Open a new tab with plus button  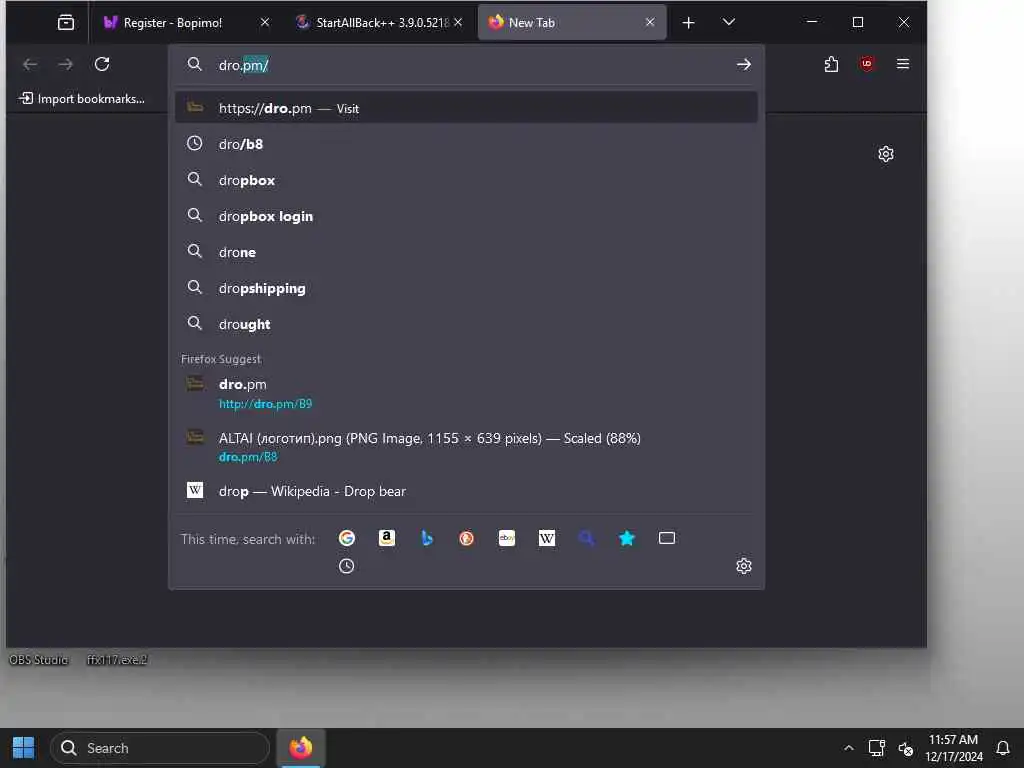click(688, 23)
